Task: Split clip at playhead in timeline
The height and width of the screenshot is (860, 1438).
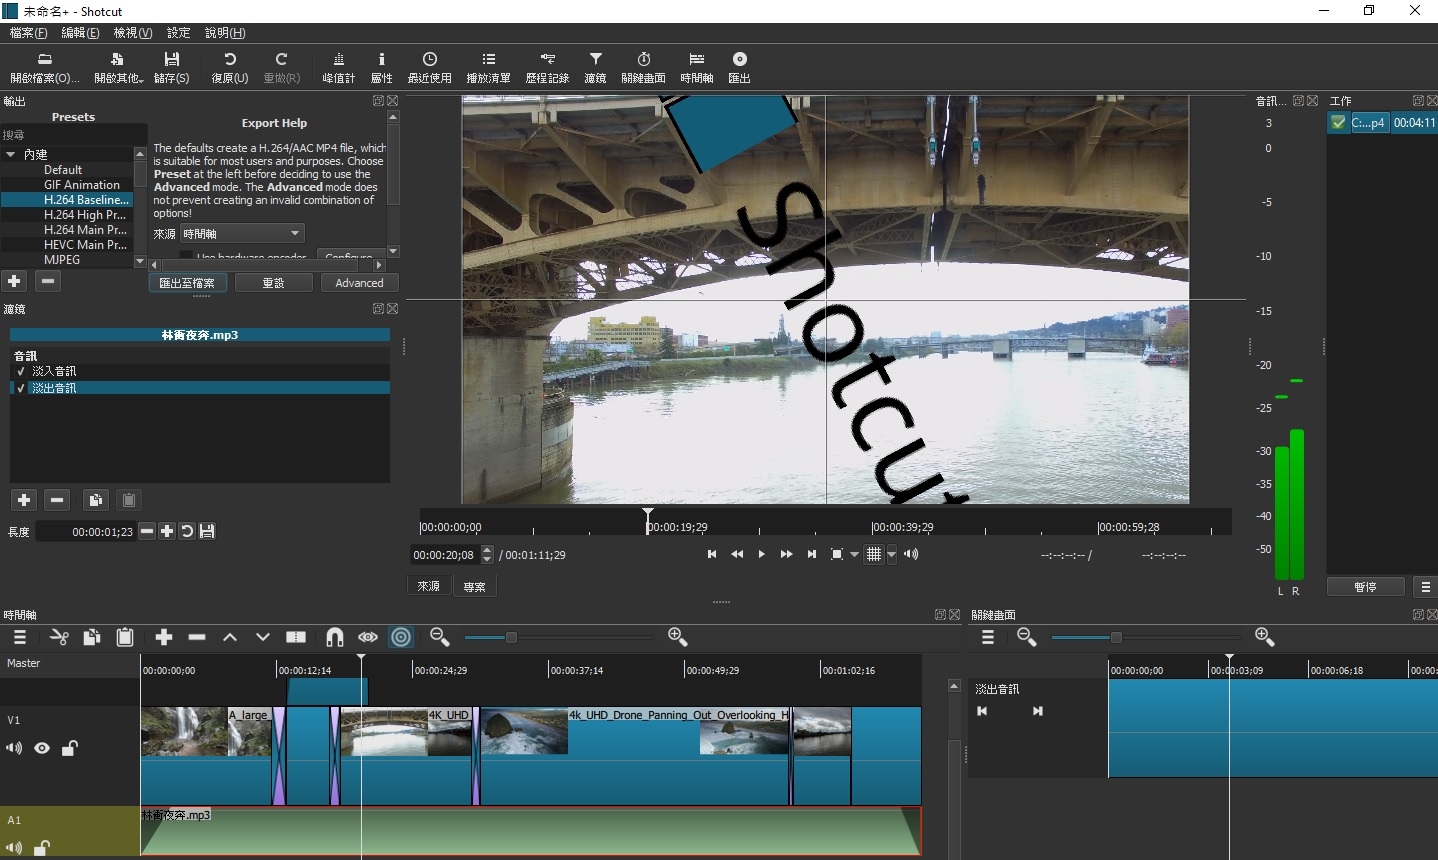Action: 296,637
